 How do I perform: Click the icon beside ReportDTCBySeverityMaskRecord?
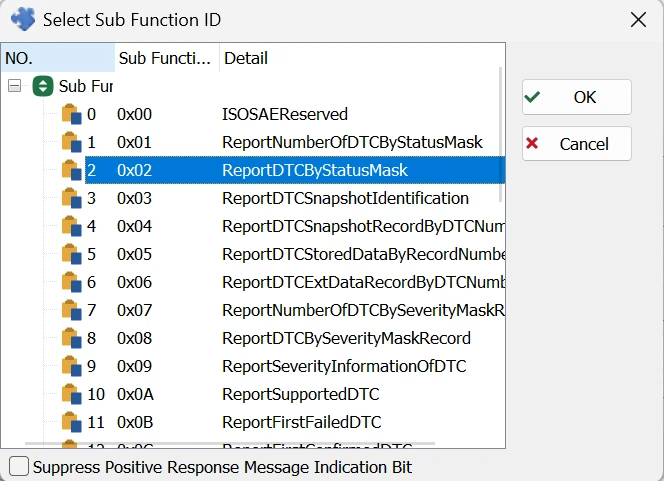pyautogui.click(x=72, y=338)
